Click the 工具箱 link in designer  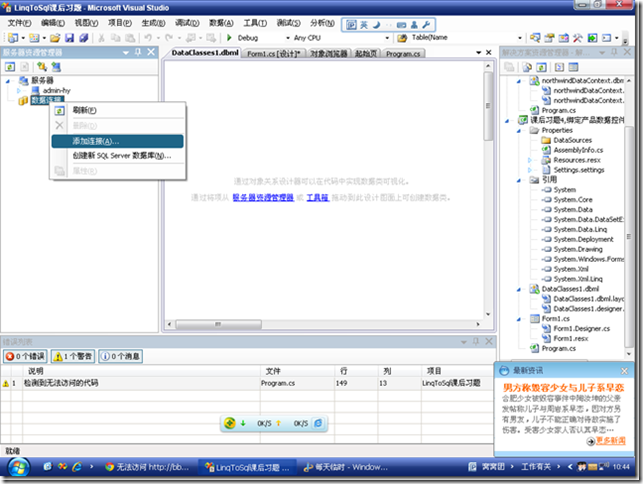tap(318, 197)
